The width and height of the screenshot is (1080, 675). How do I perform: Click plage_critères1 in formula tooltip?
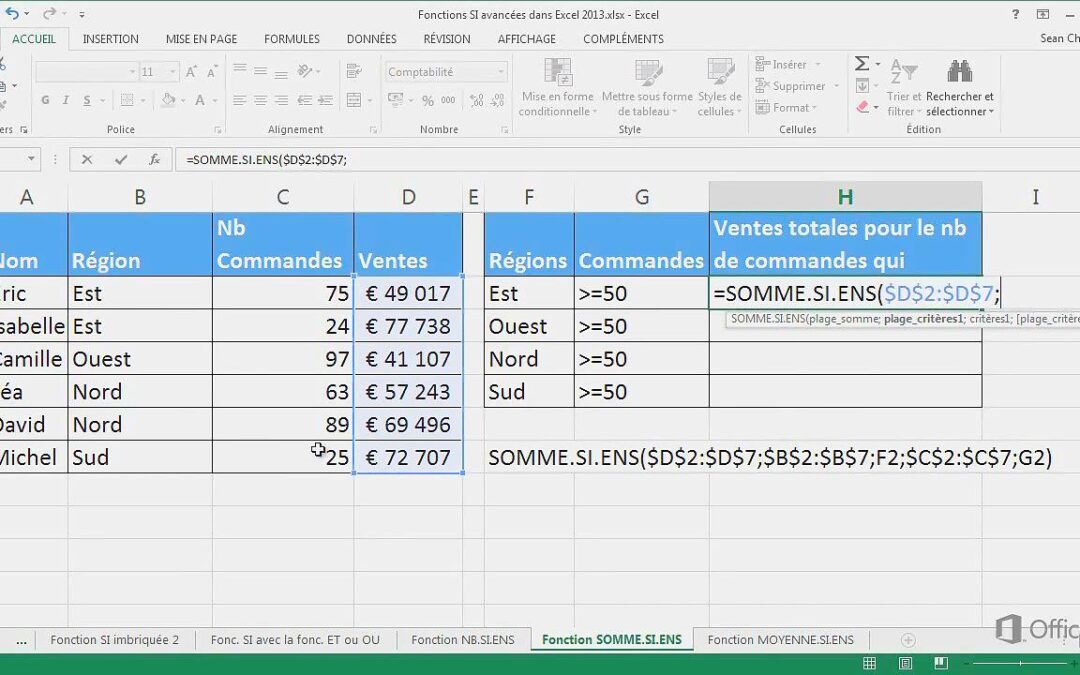pos(923,319)
